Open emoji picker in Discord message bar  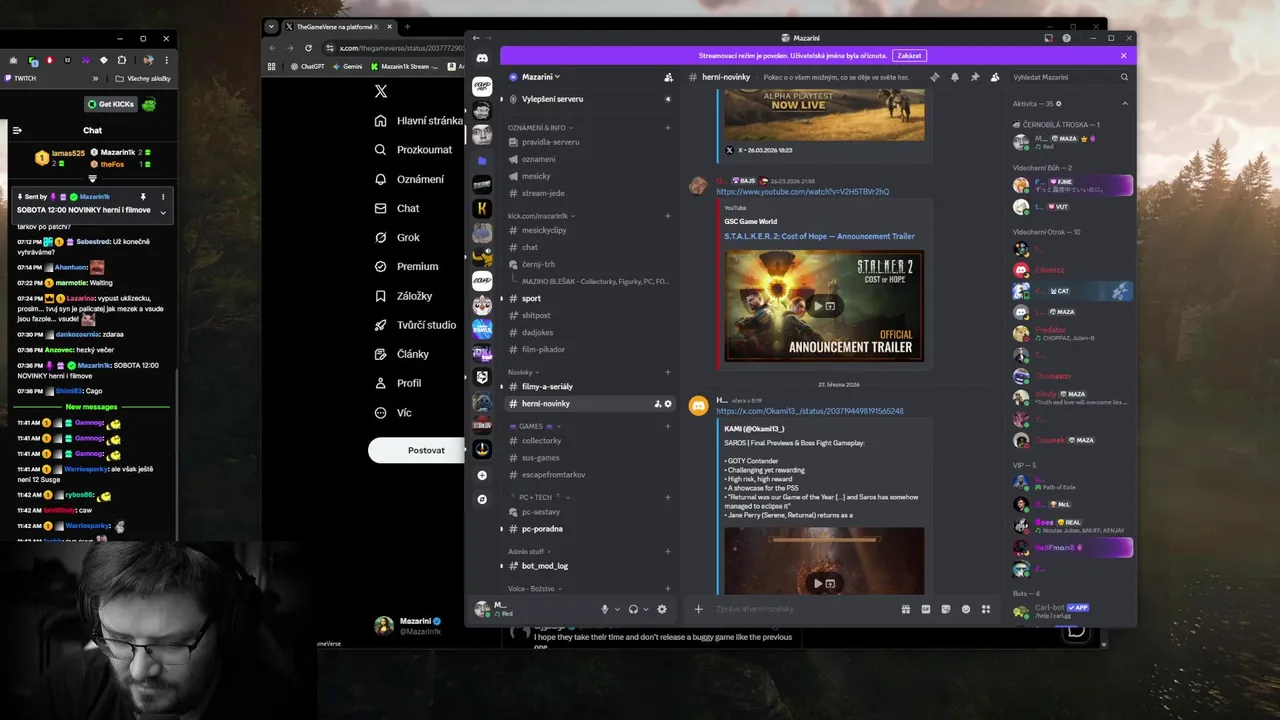pyautogui.click(x=966, y=609)
